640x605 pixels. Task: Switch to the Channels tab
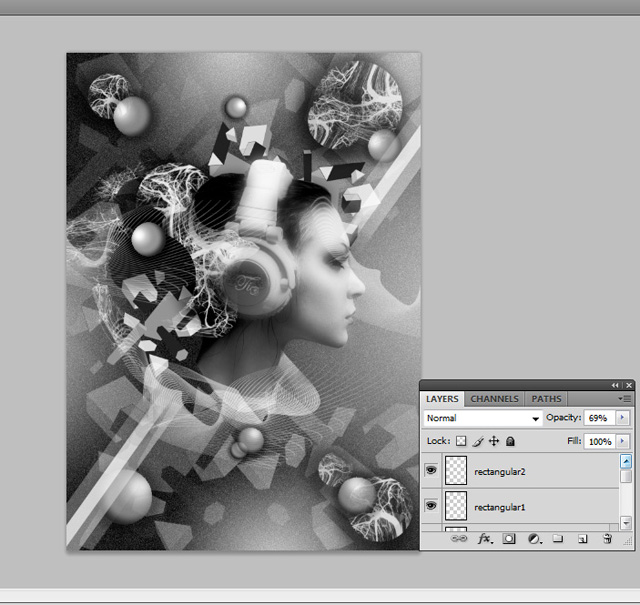494,399
